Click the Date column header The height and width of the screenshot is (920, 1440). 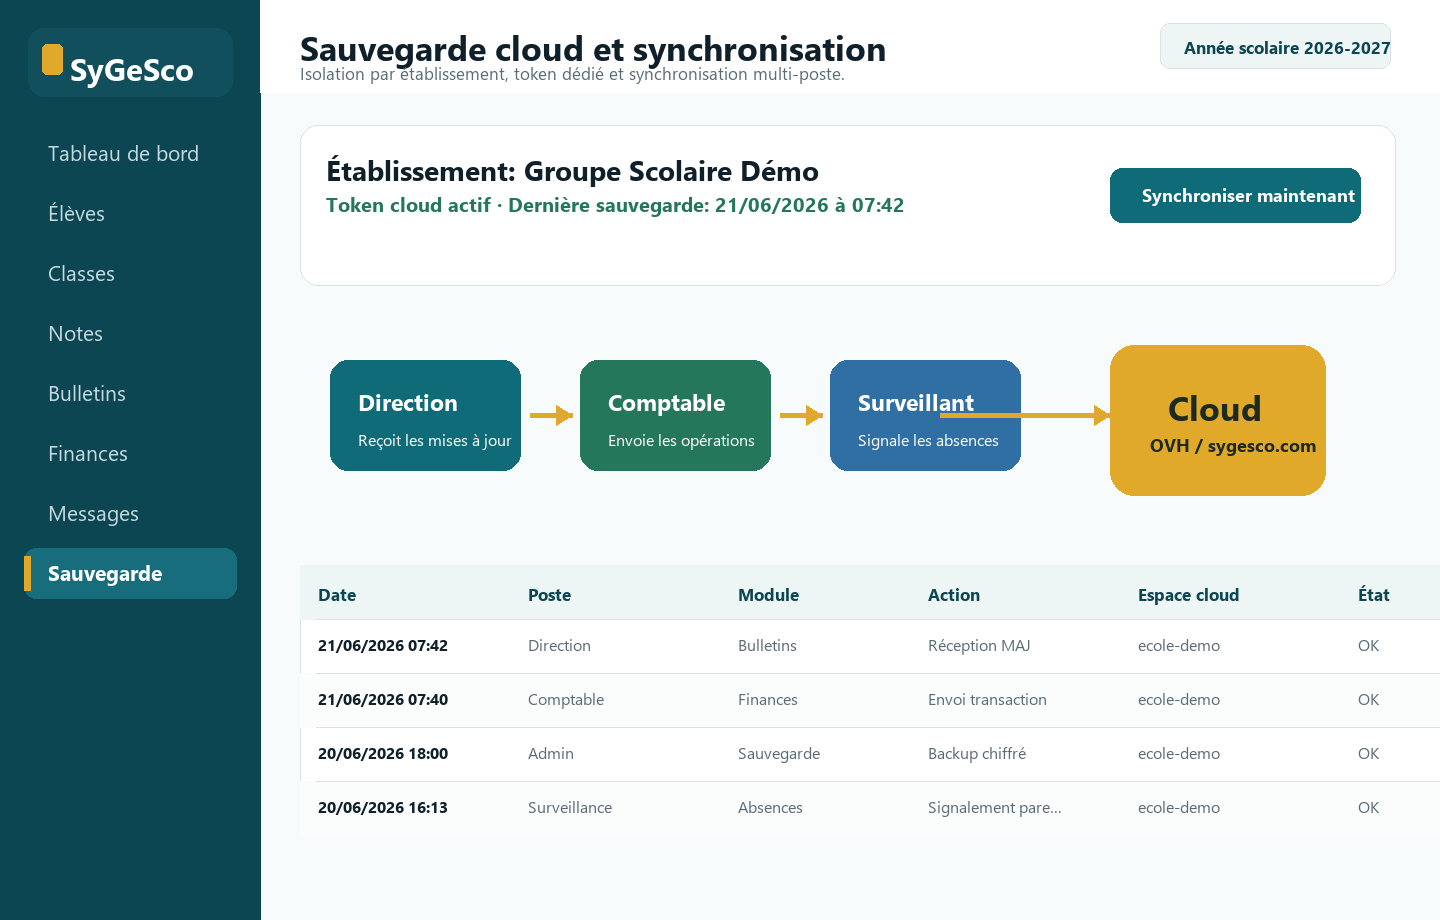[x=337, y=595]
